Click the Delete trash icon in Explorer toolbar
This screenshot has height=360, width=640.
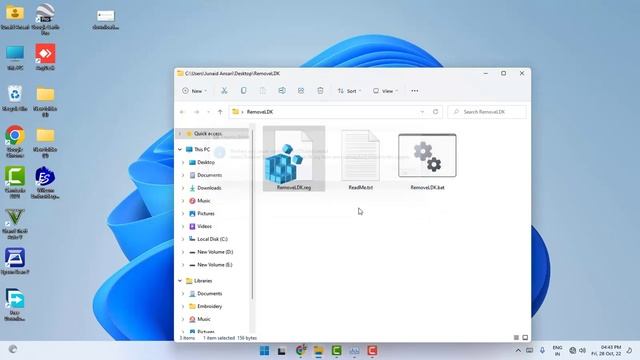point(320,91)
